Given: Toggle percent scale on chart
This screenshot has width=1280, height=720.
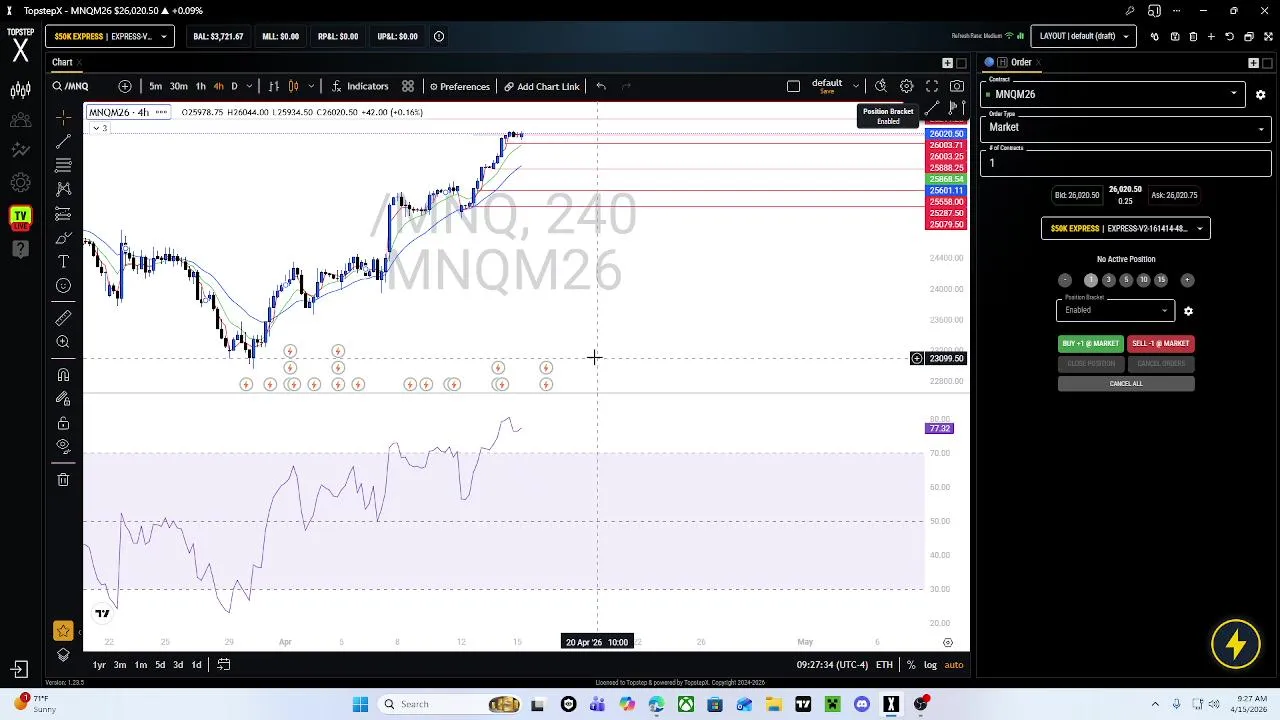Looking at the screenshot, I should point(910,665).
